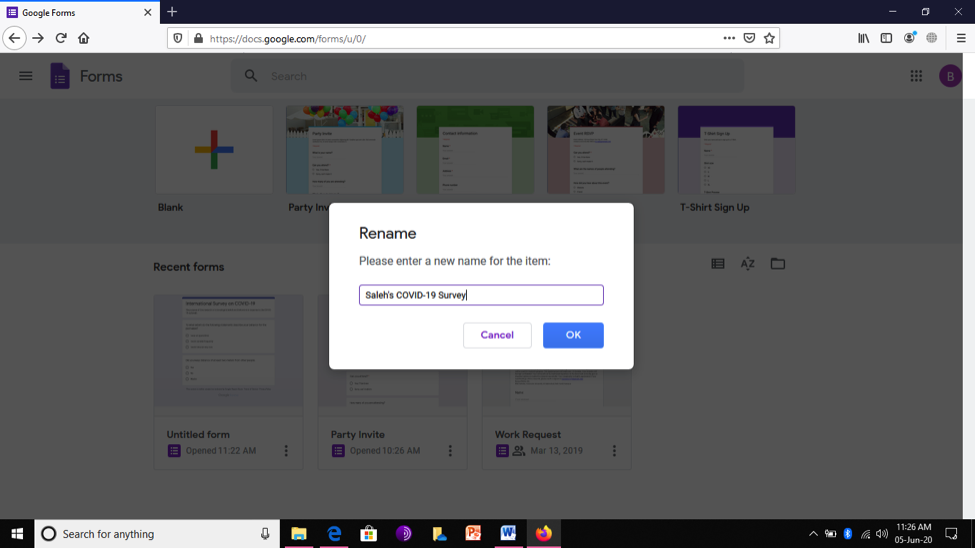Switch to Word in the taskbar
Viewport: 975px width, 549px height.
tap(508, 534)
